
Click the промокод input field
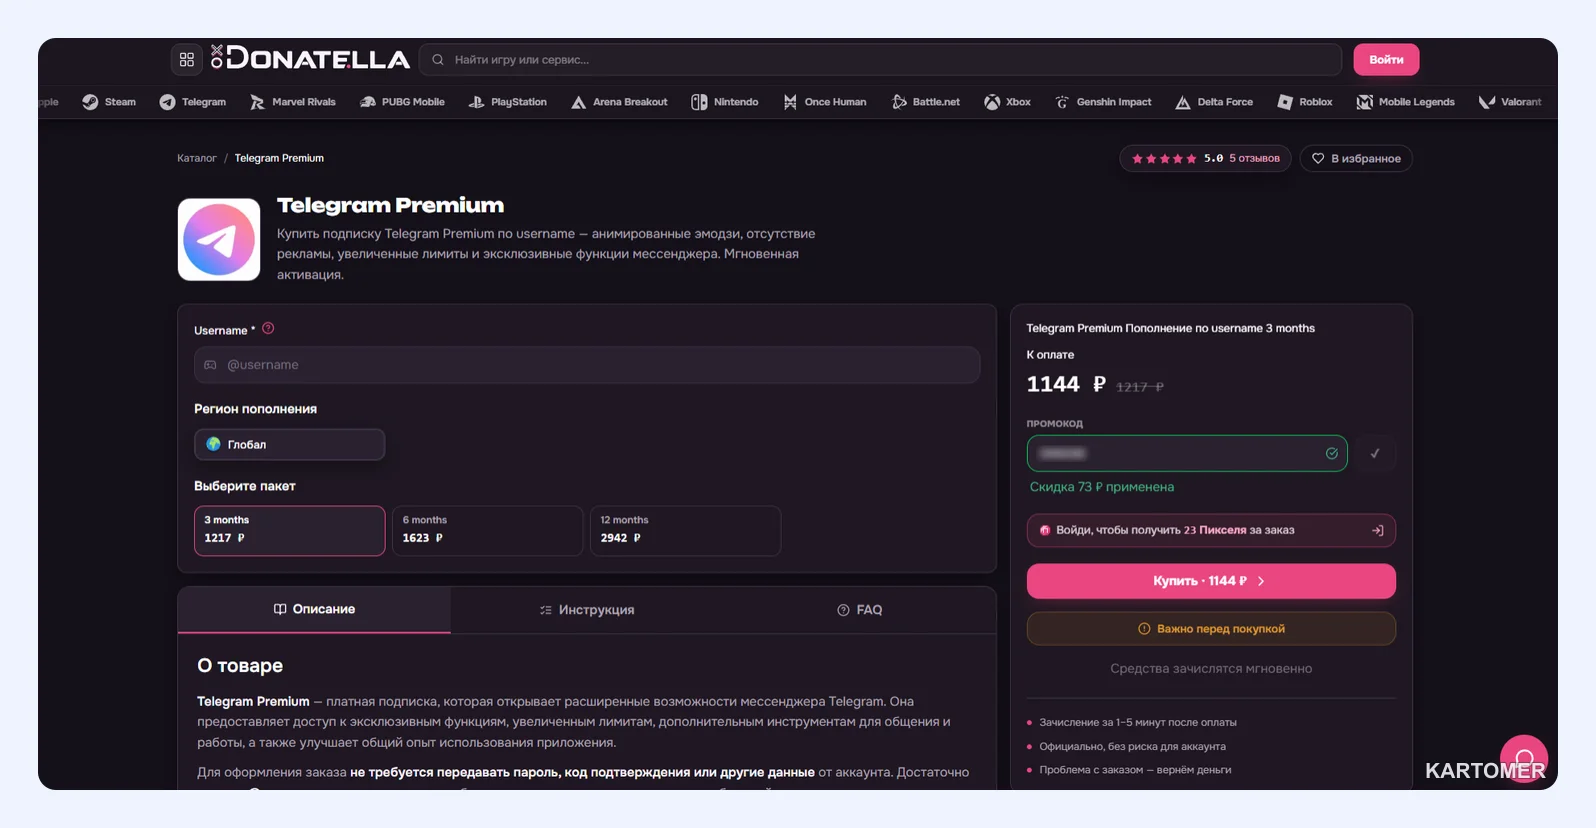click(1187, 454)
